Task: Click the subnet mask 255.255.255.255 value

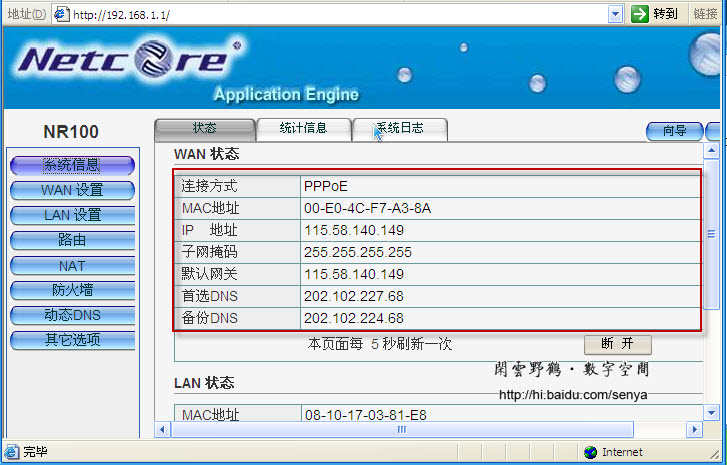Action: (357, 252)
